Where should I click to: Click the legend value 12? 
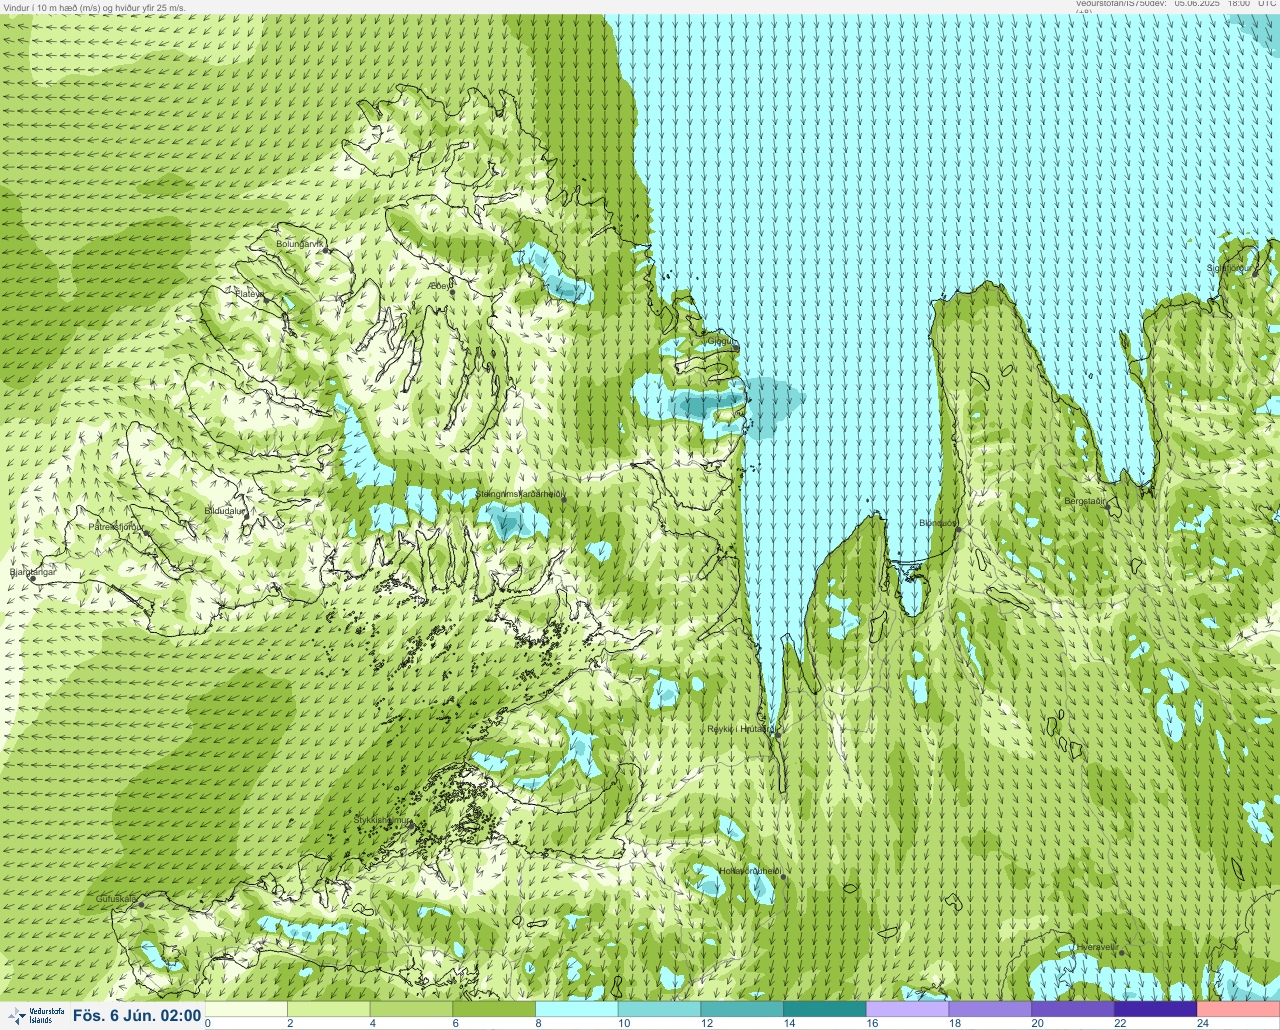(x=705, y=1024)
